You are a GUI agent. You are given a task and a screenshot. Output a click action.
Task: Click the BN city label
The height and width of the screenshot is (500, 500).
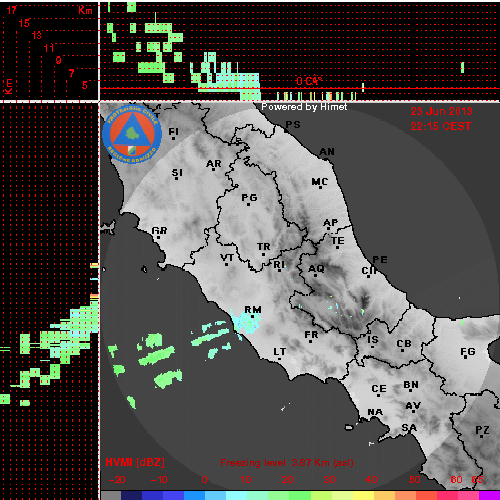pos(411,385)
